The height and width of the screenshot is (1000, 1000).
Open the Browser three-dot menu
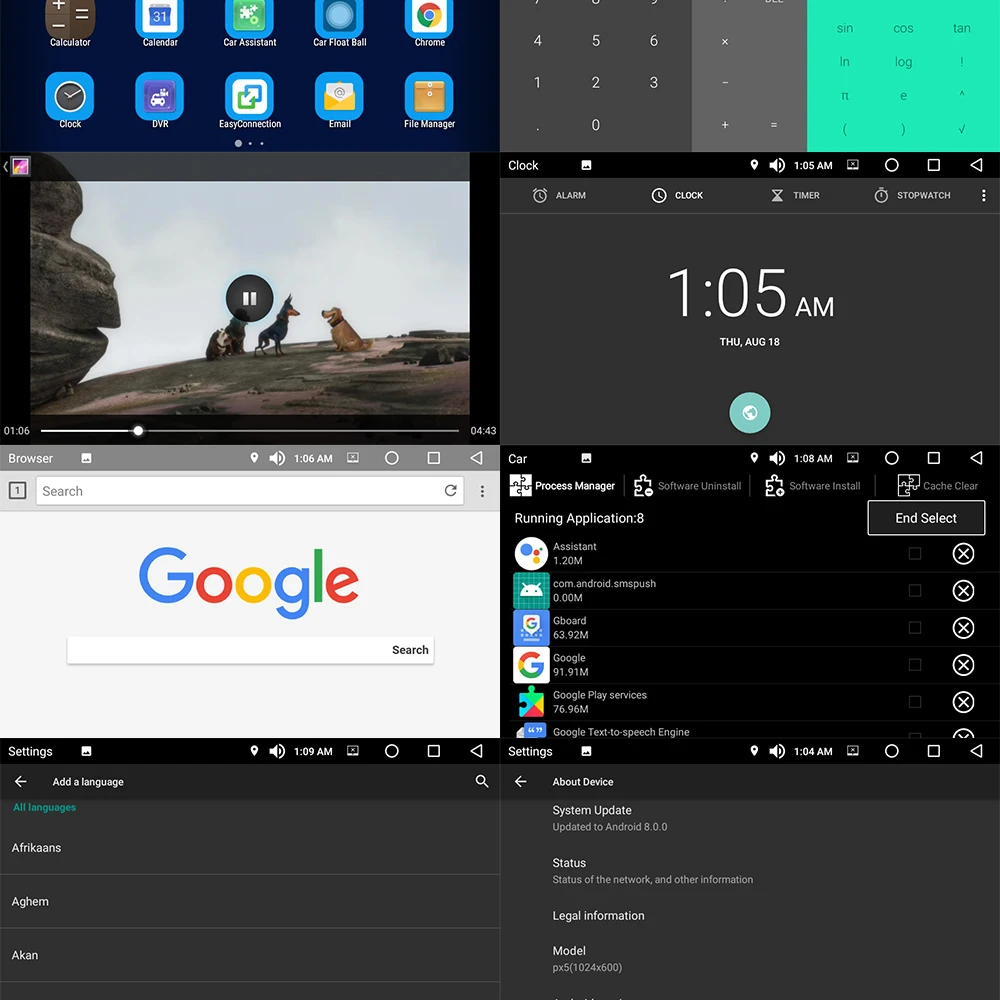482,491
